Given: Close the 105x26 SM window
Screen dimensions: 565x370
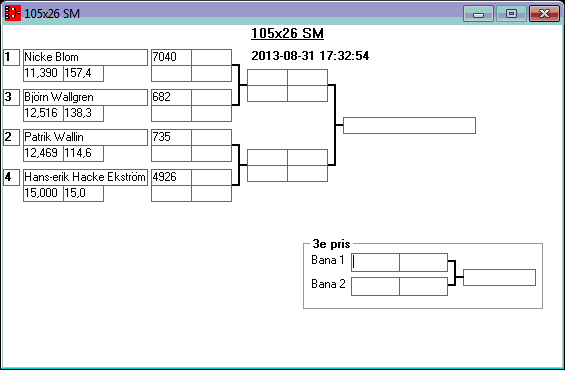Looking at the screenshot, I should [544, 14].
